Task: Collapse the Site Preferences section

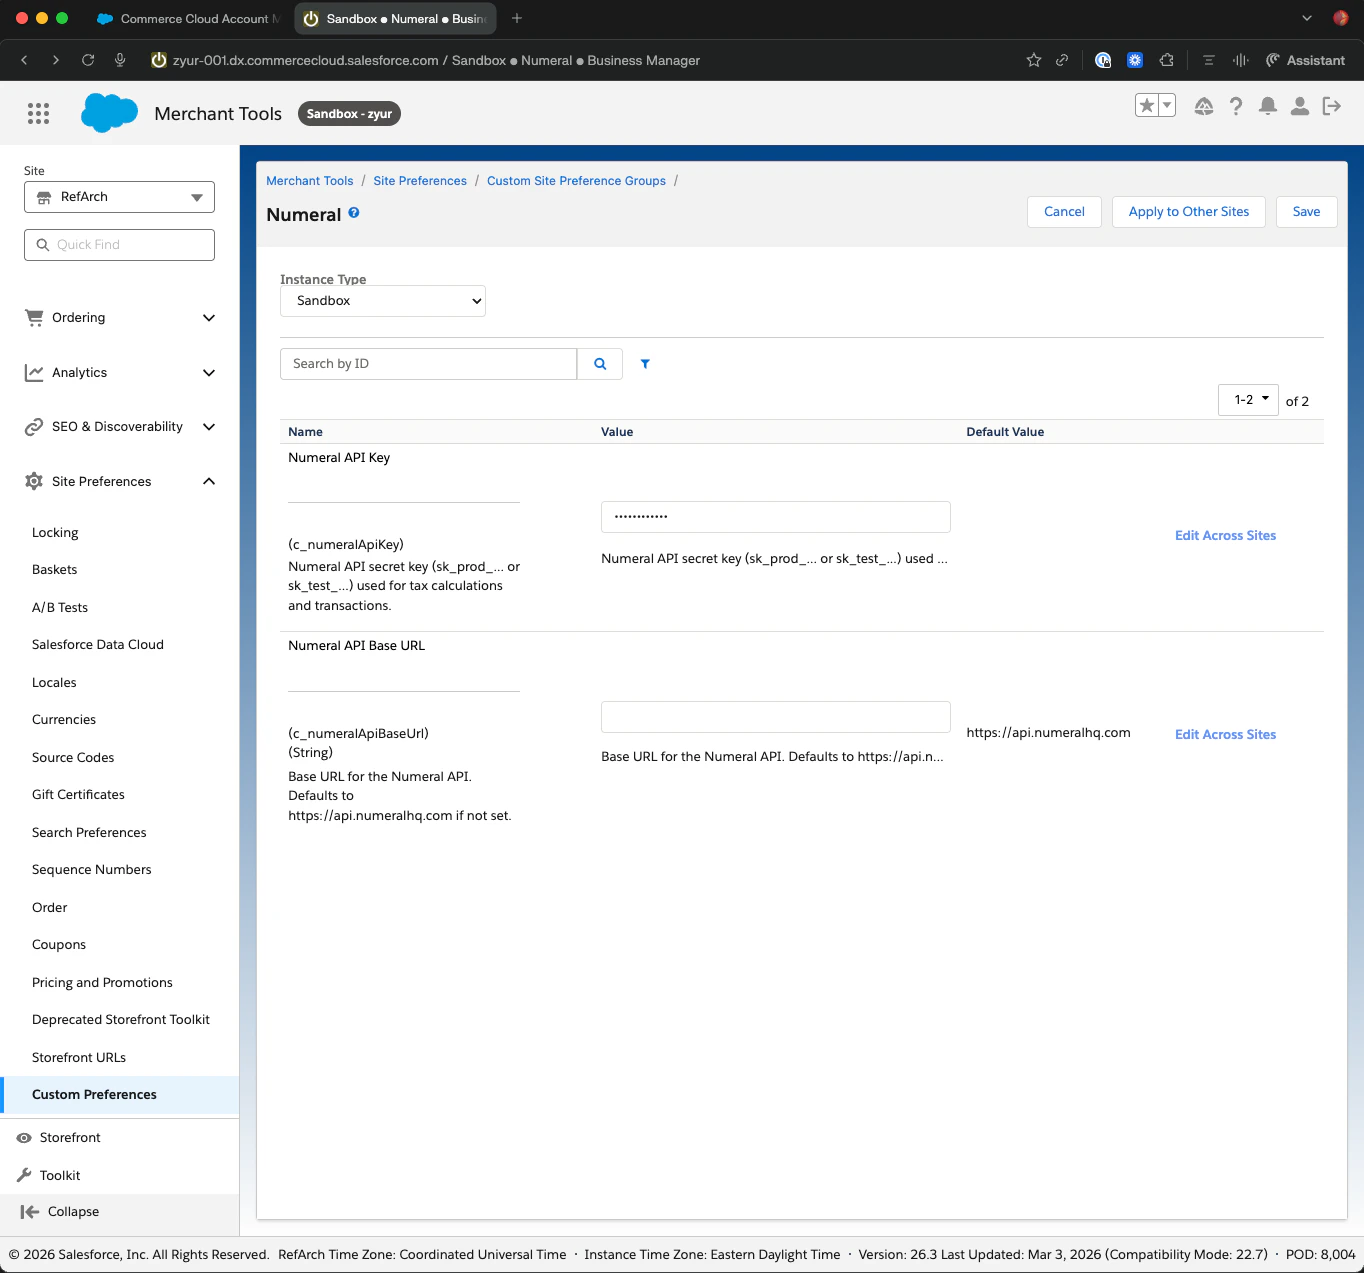Action: [x=120, y=481]
